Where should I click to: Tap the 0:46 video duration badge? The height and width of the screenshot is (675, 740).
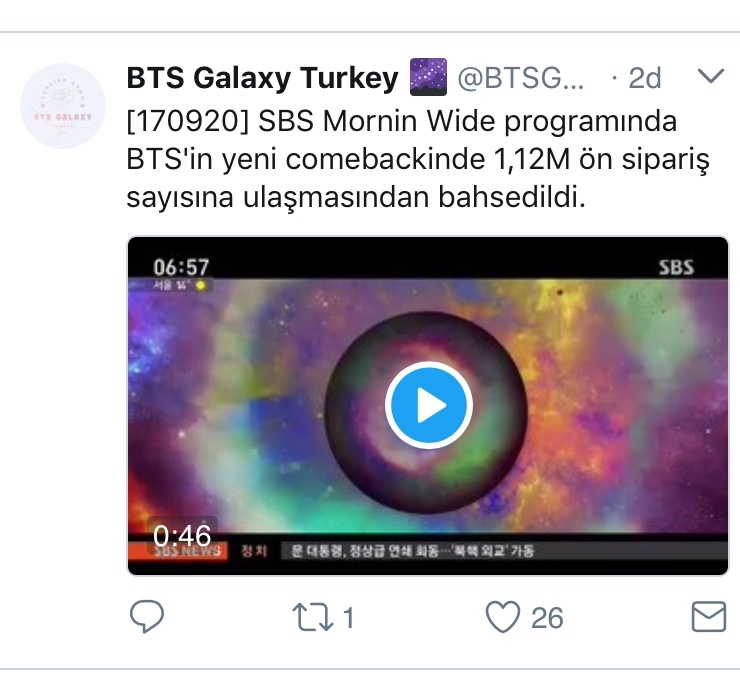click(182, 535)
